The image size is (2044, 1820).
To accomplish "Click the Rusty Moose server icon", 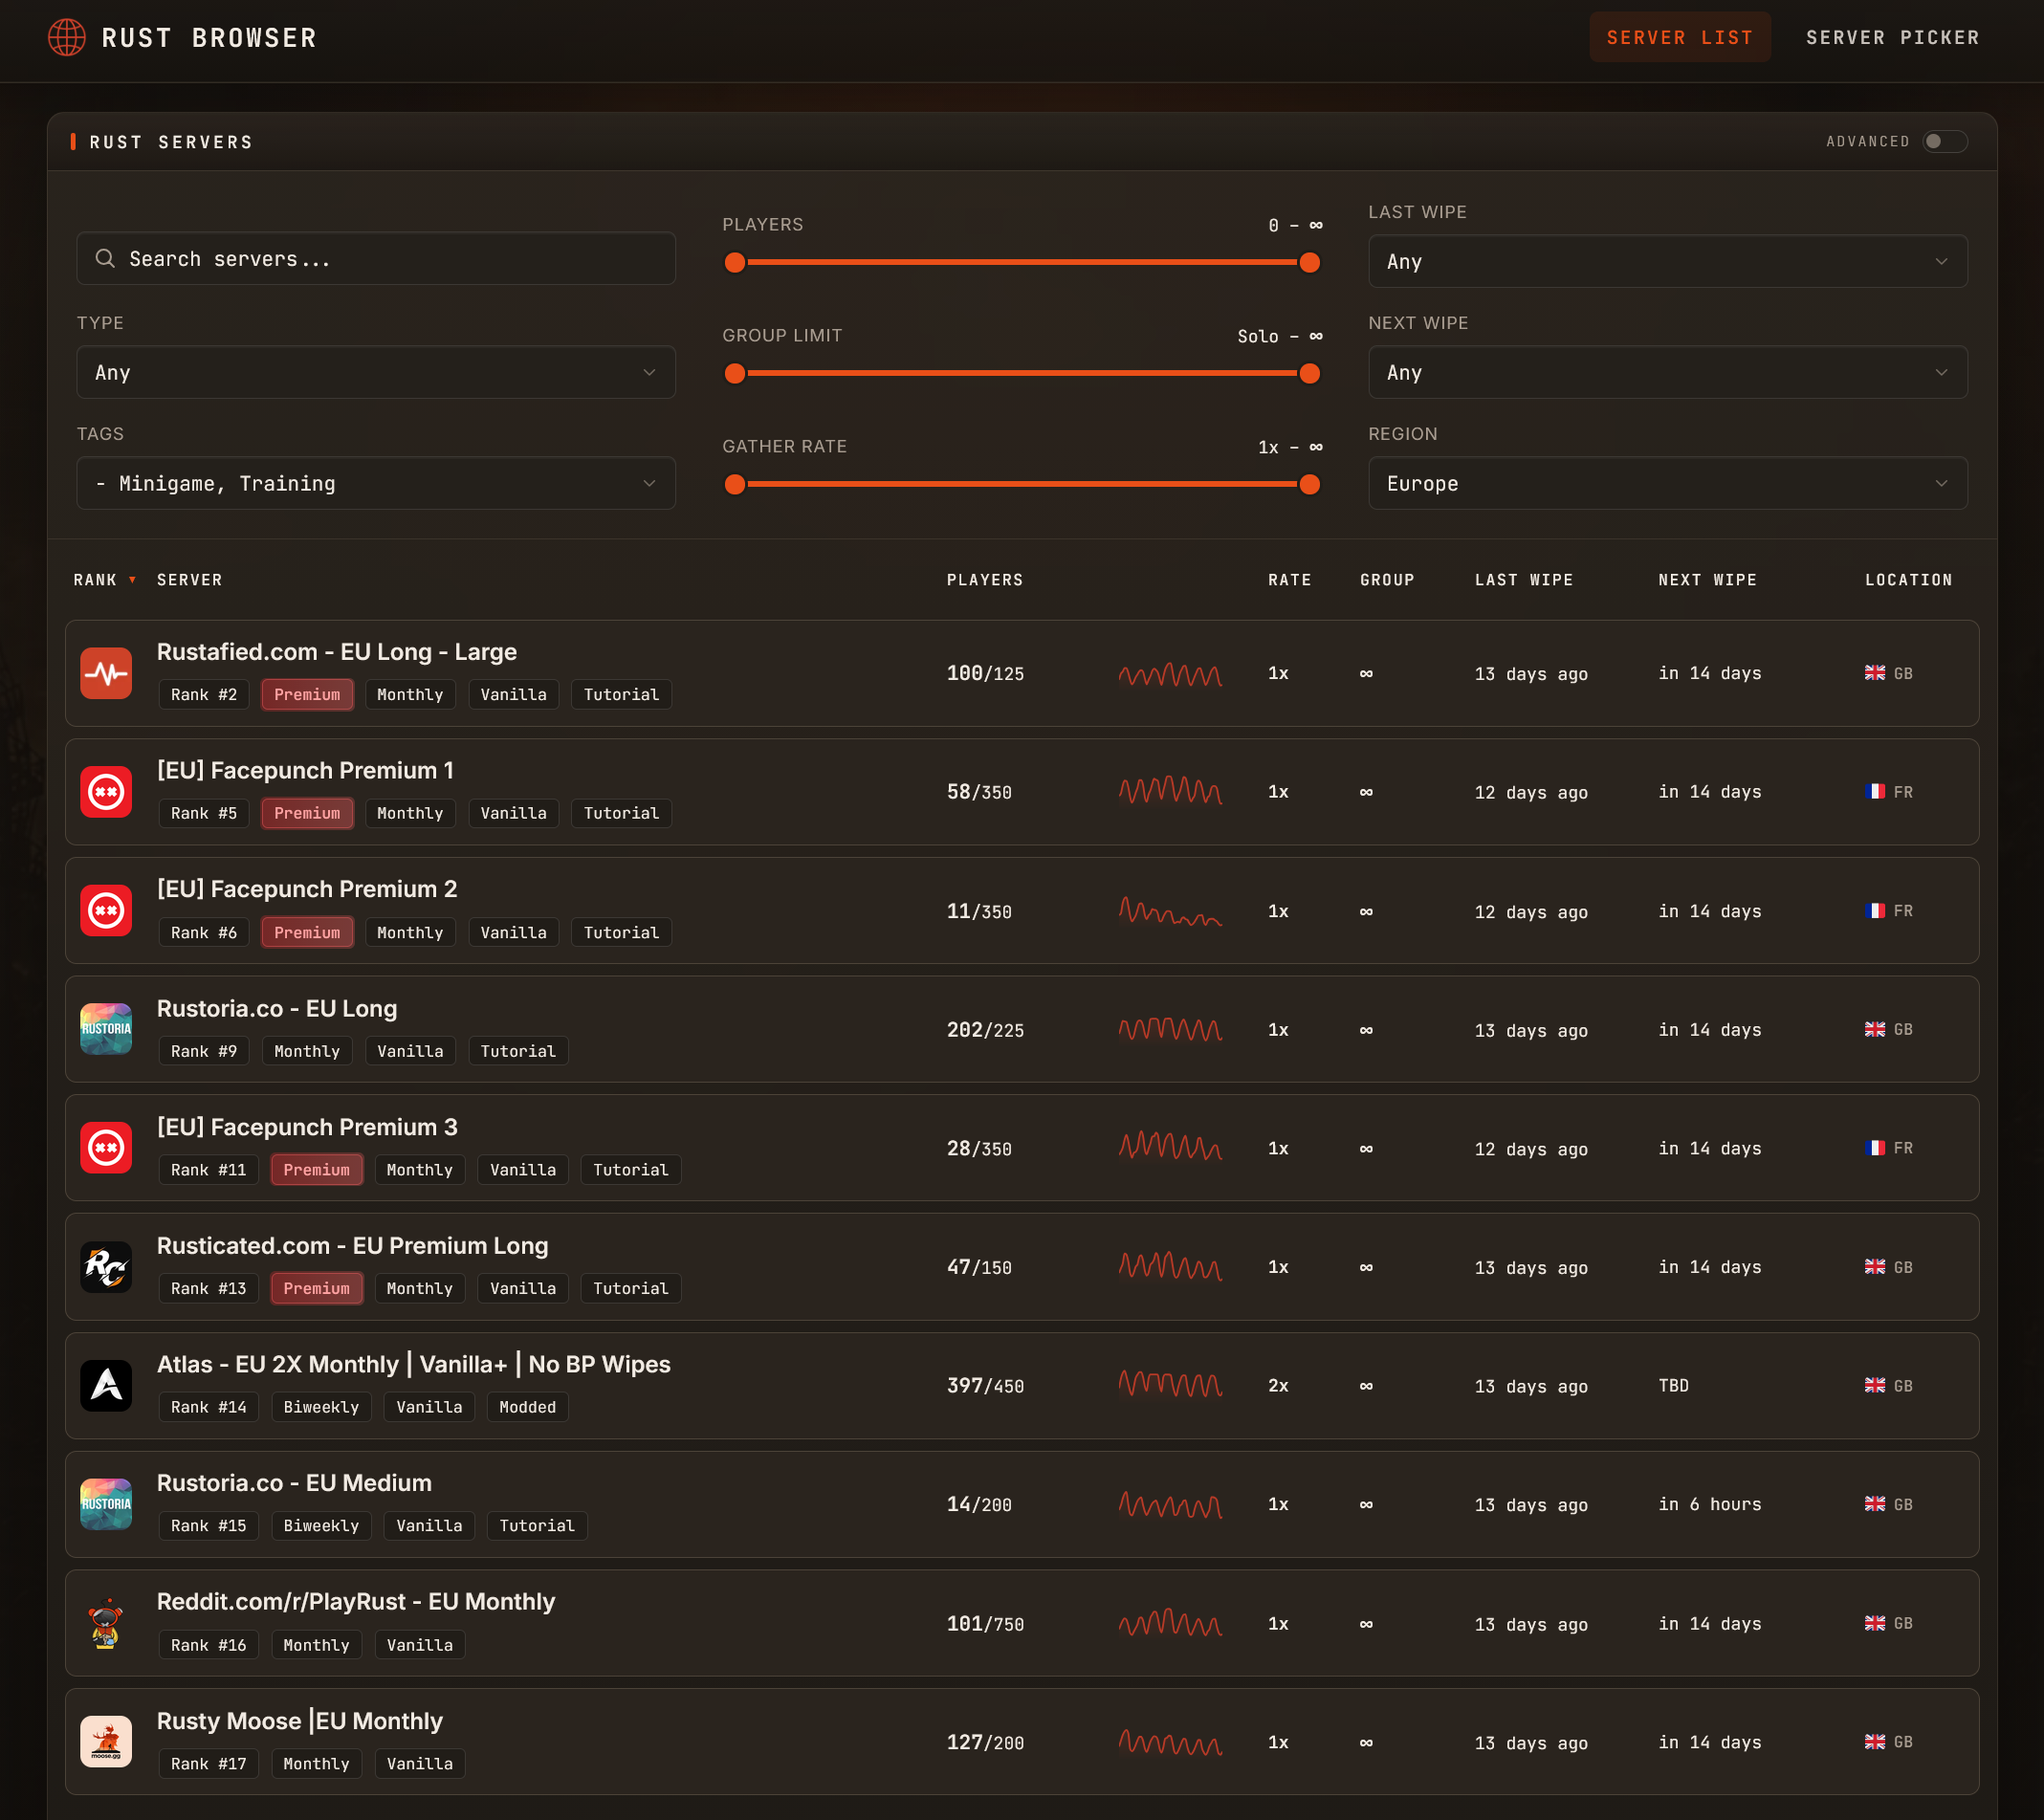I will click(106, 1742).
